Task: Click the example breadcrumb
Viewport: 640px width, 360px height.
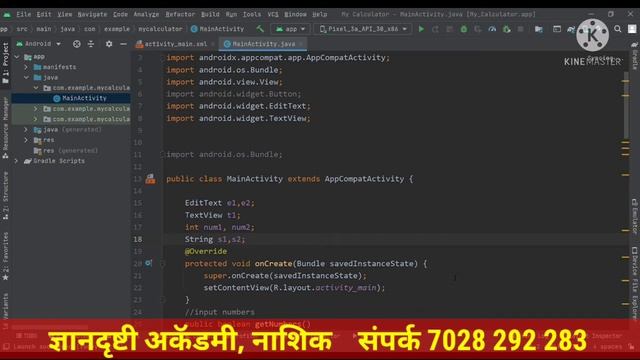Action: pos(117,29)
